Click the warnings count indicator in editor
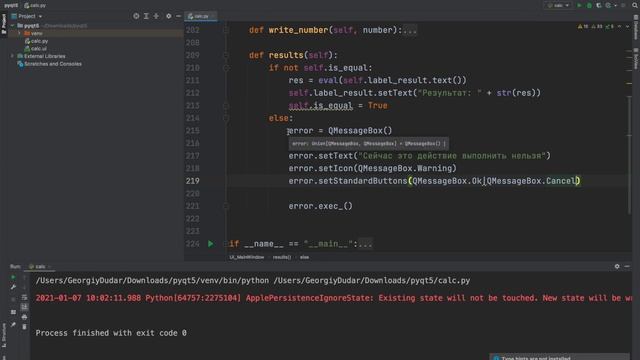Viewport: 640px width, 360px height. tap(583, 27)
